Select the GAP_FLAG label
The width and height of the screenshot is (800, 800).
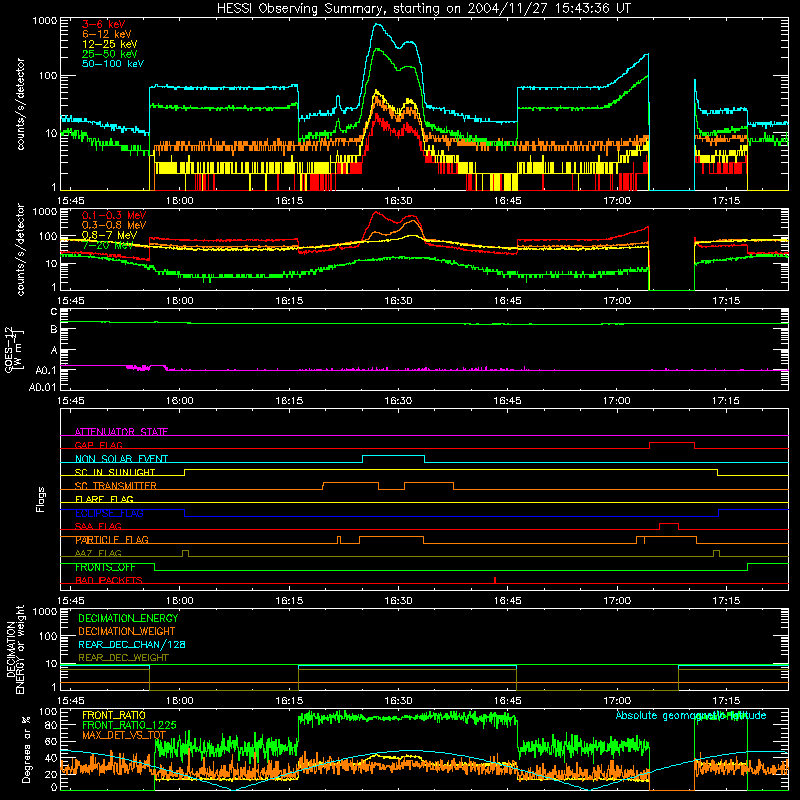coord(99,445)
